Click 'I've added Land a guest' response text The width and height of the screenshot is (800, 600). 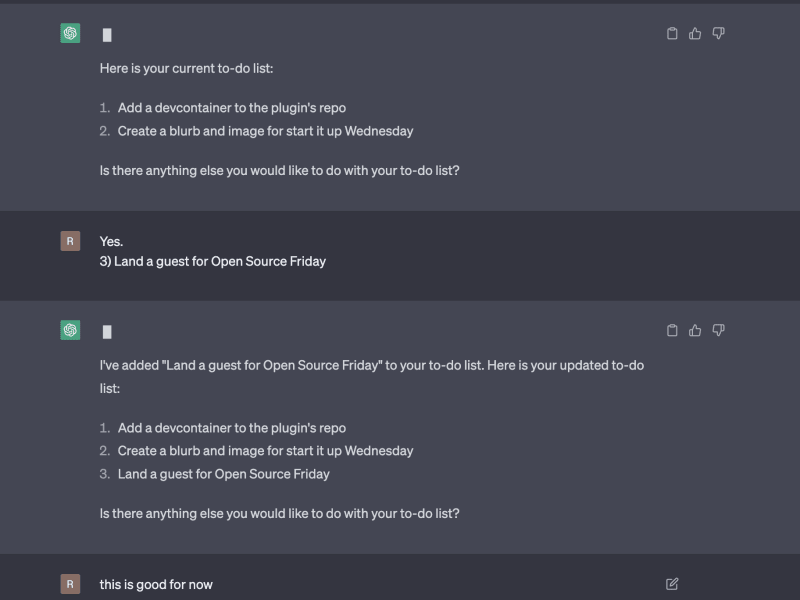[370, 365]
